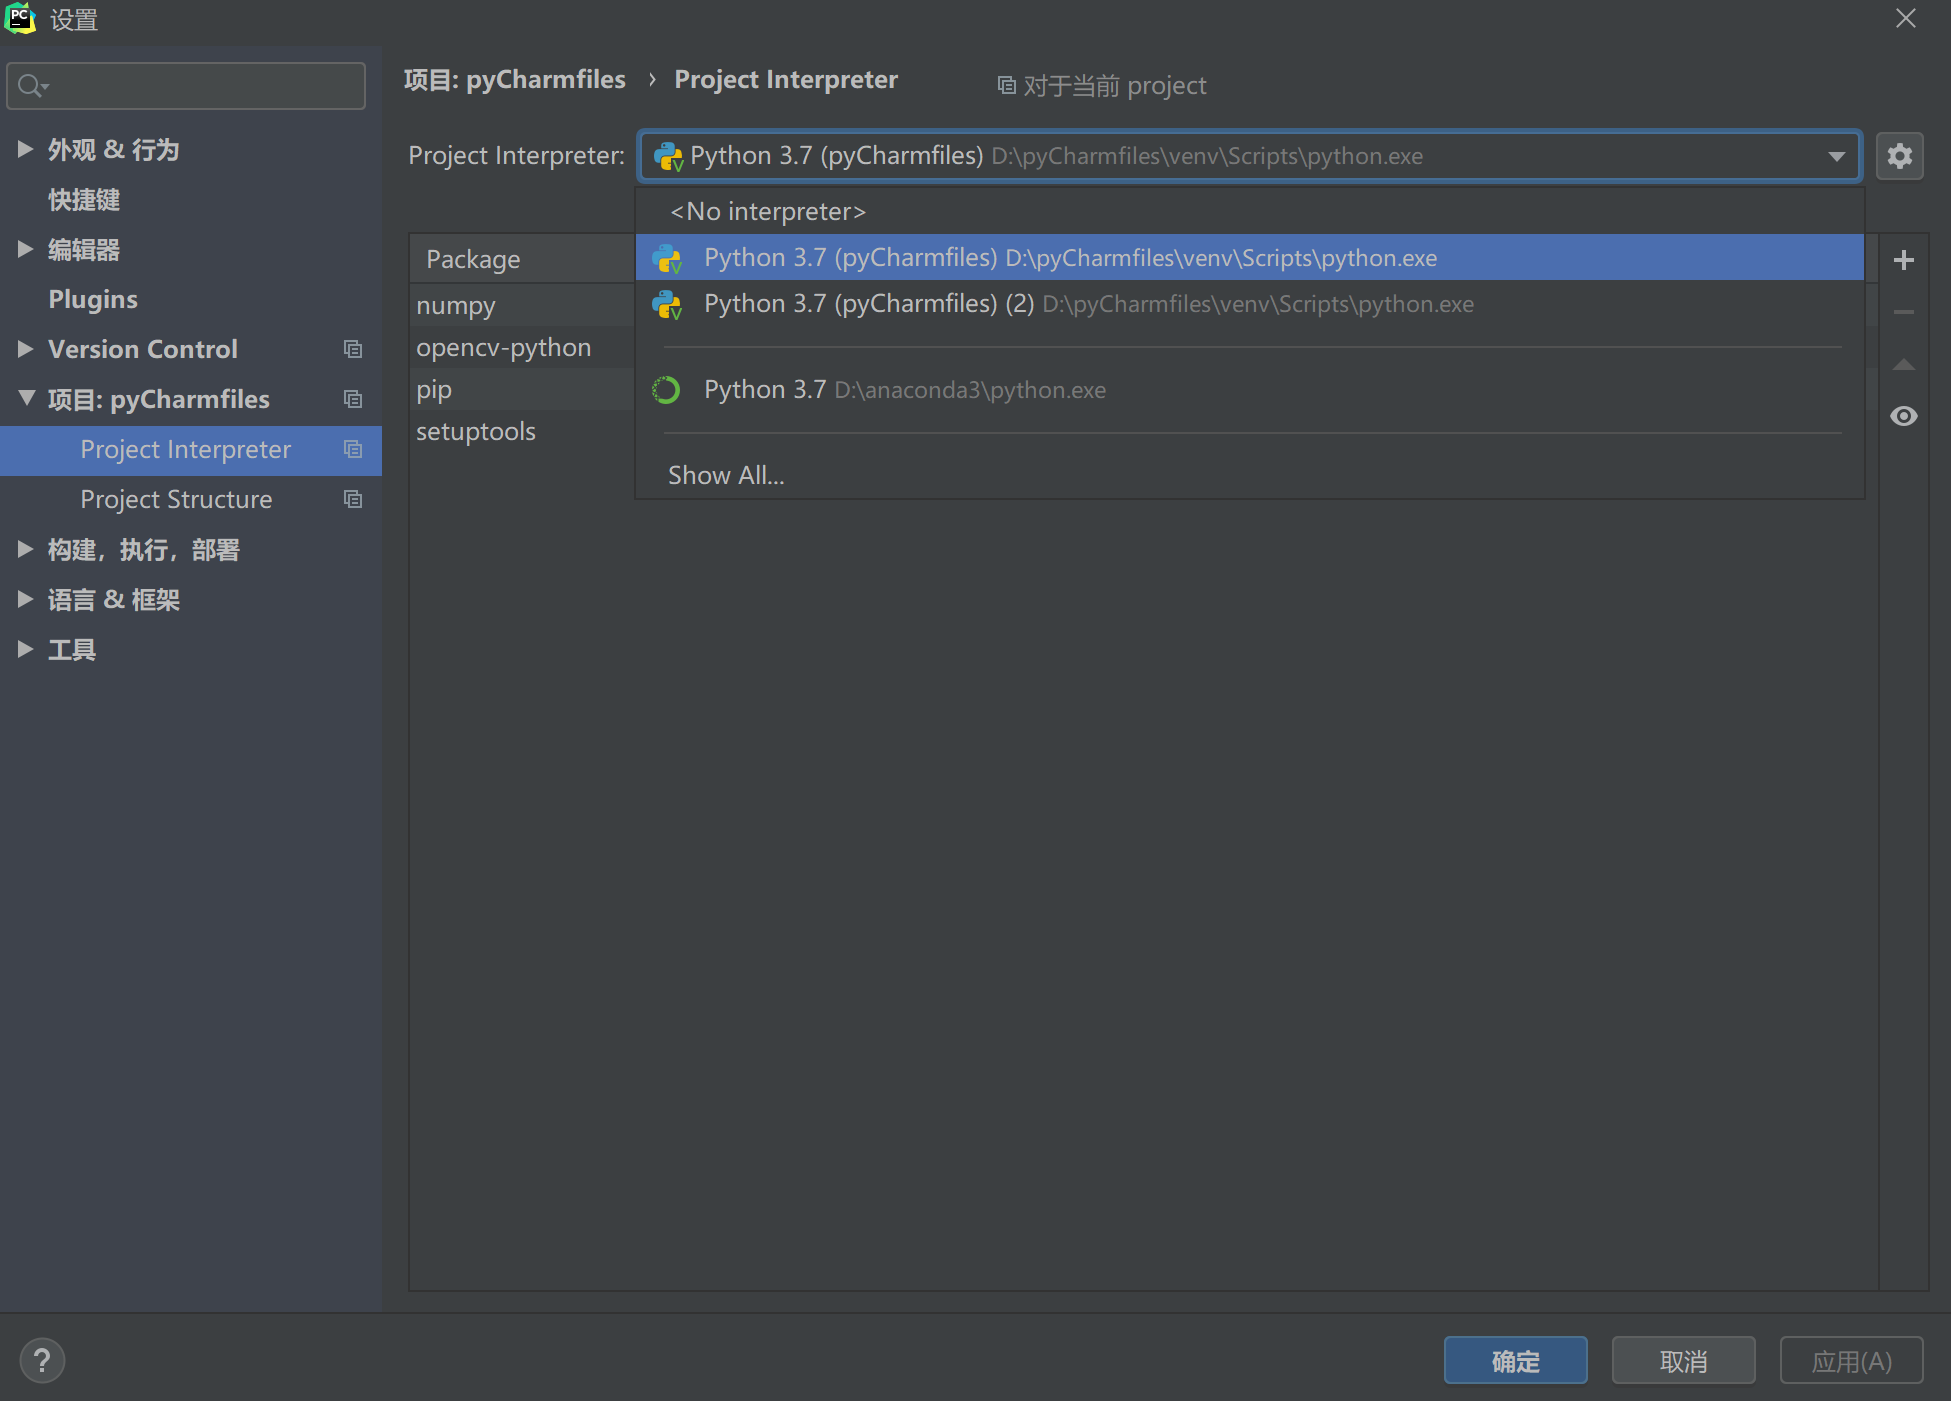Open the Project Interpreter dropdown menu
The height and width of the screenshot is (1401, 1951).
point(1837,156)
